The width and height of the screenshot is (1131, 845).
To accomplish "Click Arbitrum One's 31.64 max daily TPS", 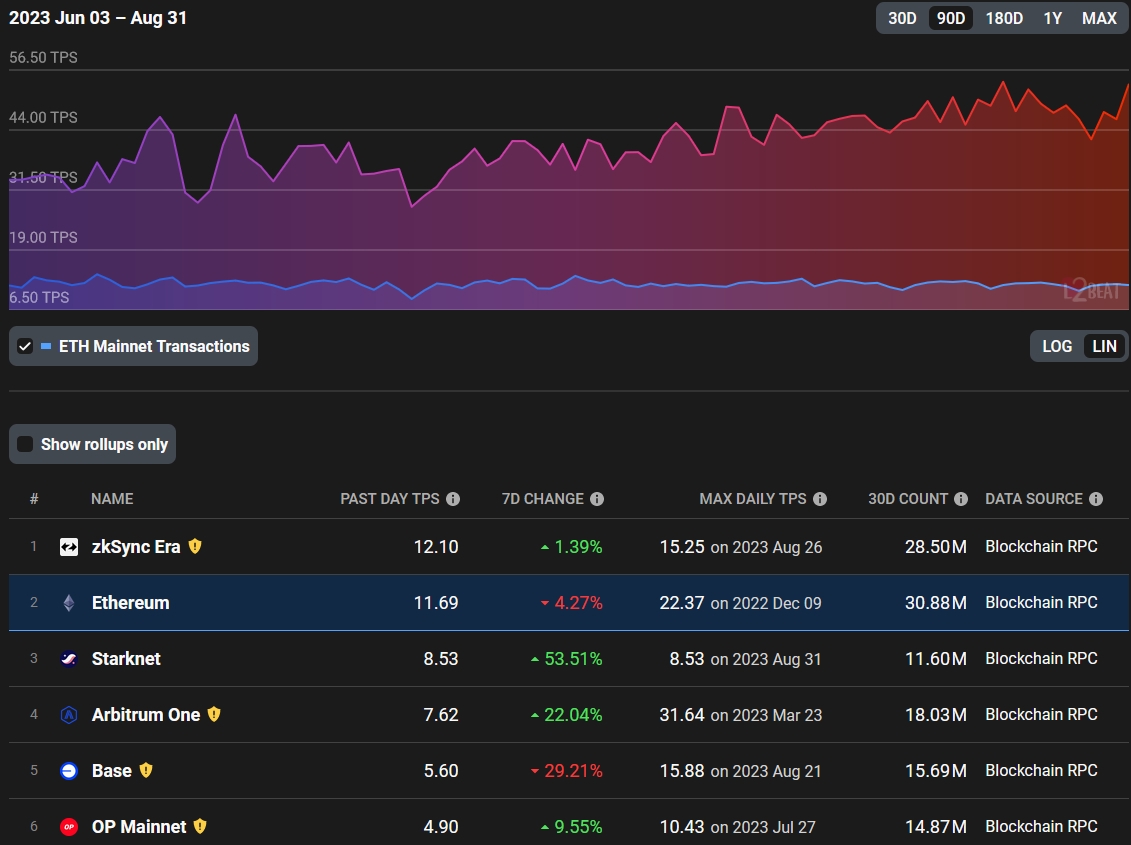I will (682, 715).
